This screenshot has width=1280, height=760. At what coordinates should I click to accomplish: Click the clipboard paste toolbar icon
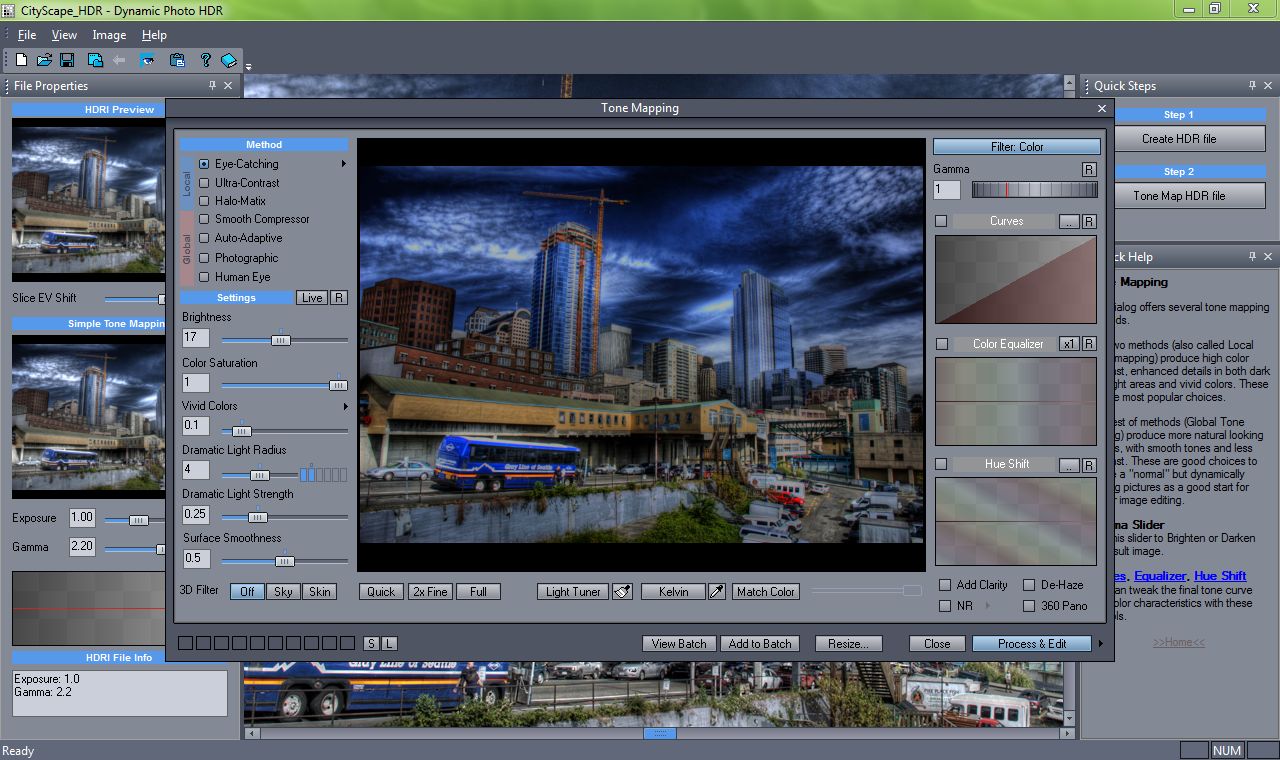tap(177, 59)
